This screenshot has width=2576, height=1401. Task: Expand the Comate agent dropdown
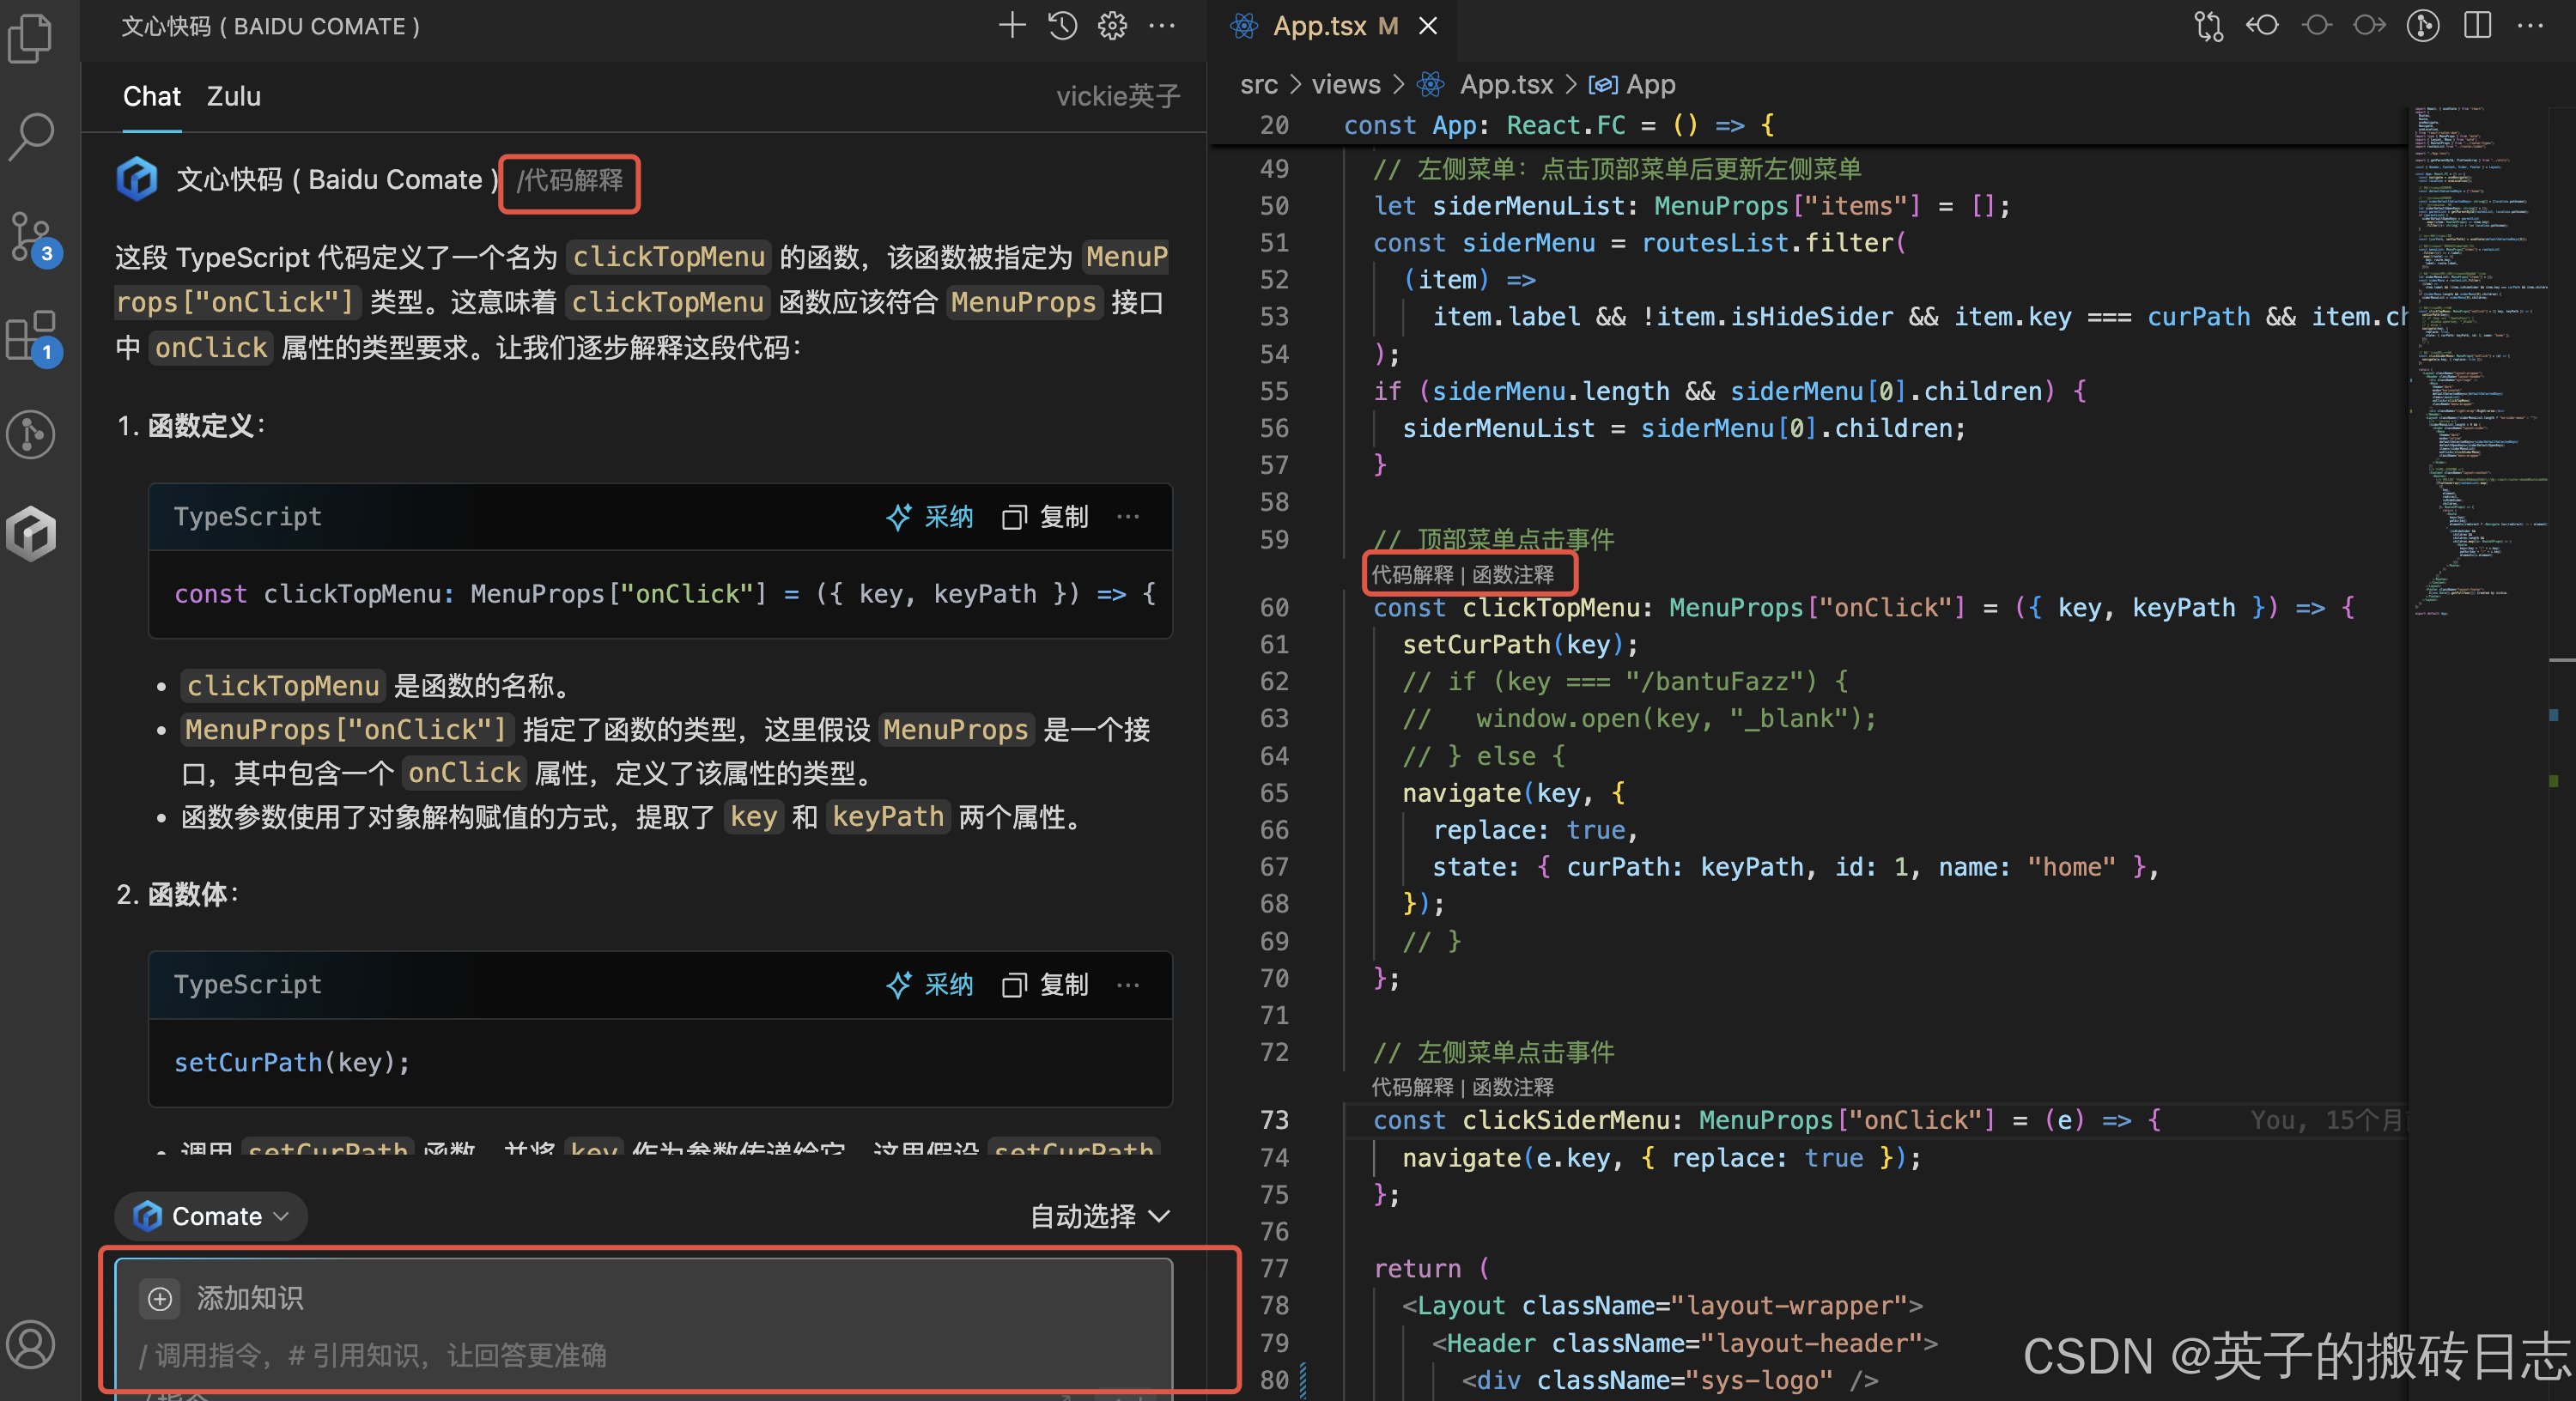(211, 1215)
